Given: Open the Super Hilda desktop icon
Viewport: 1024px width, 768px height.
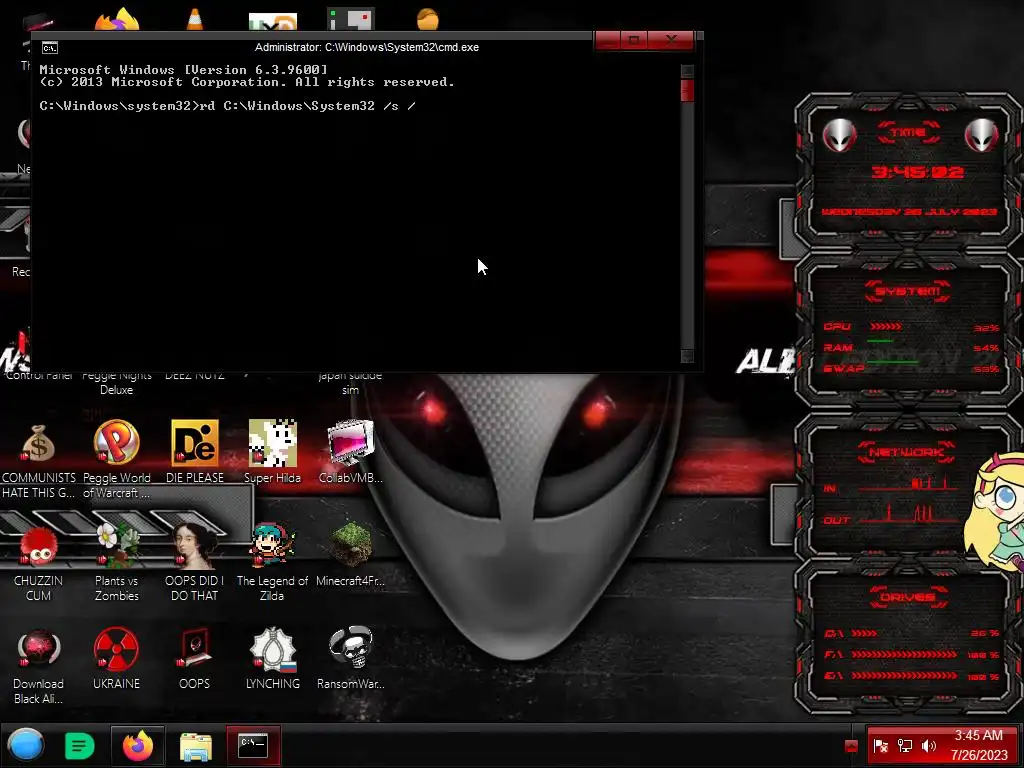Looking at the screenshot, I should [x=272, y=453].
